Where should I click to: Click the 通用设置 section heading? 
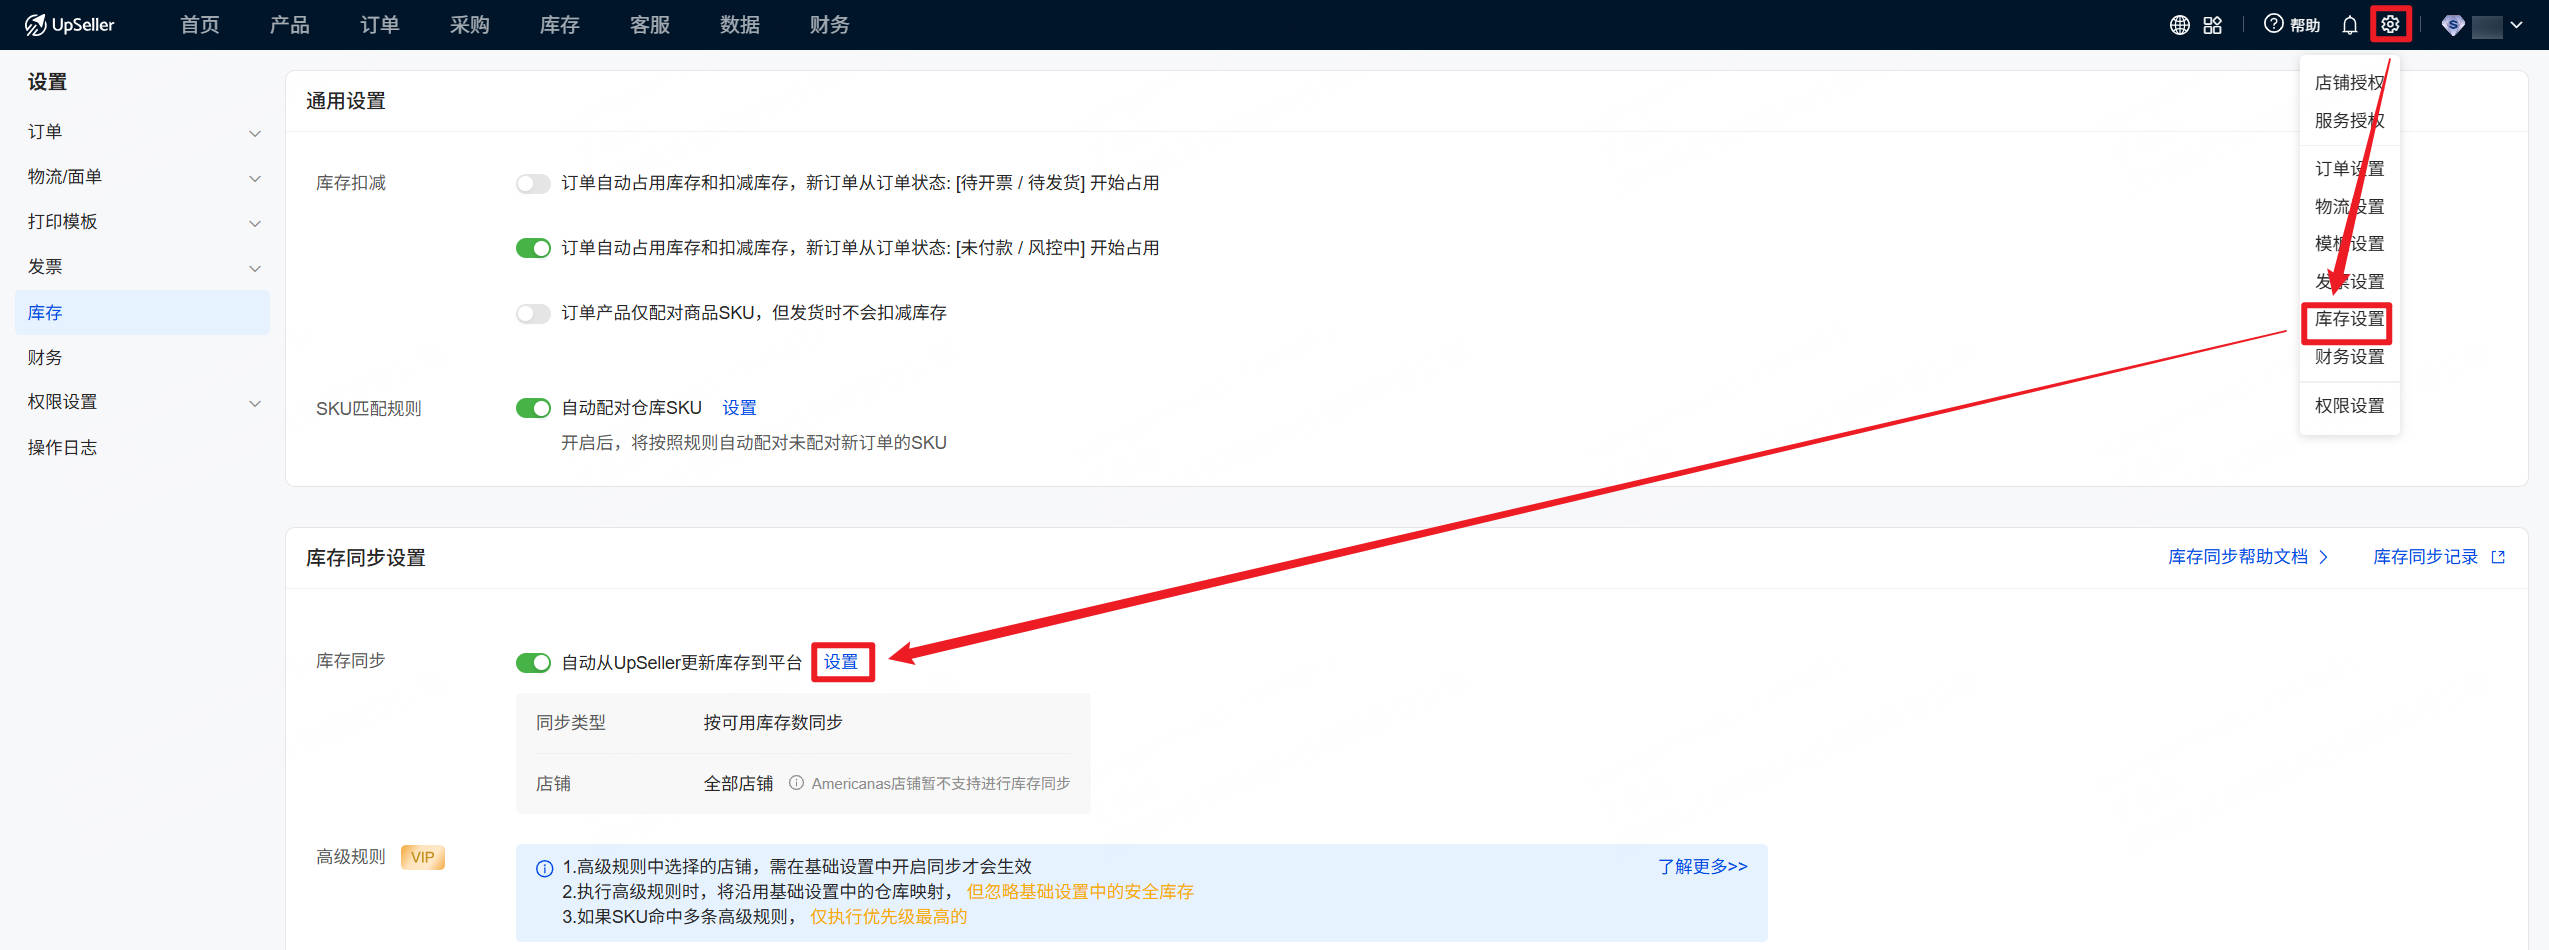[346, 101]
